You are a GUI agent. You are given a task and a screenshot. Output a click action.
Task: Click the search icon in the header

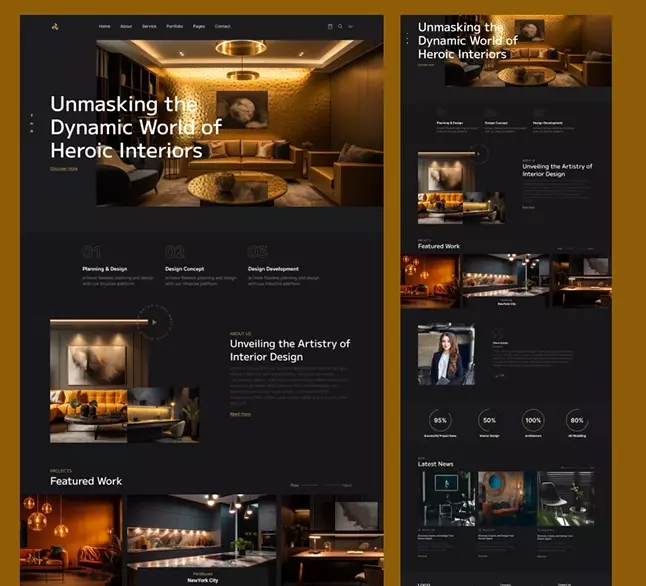[340, 26]
